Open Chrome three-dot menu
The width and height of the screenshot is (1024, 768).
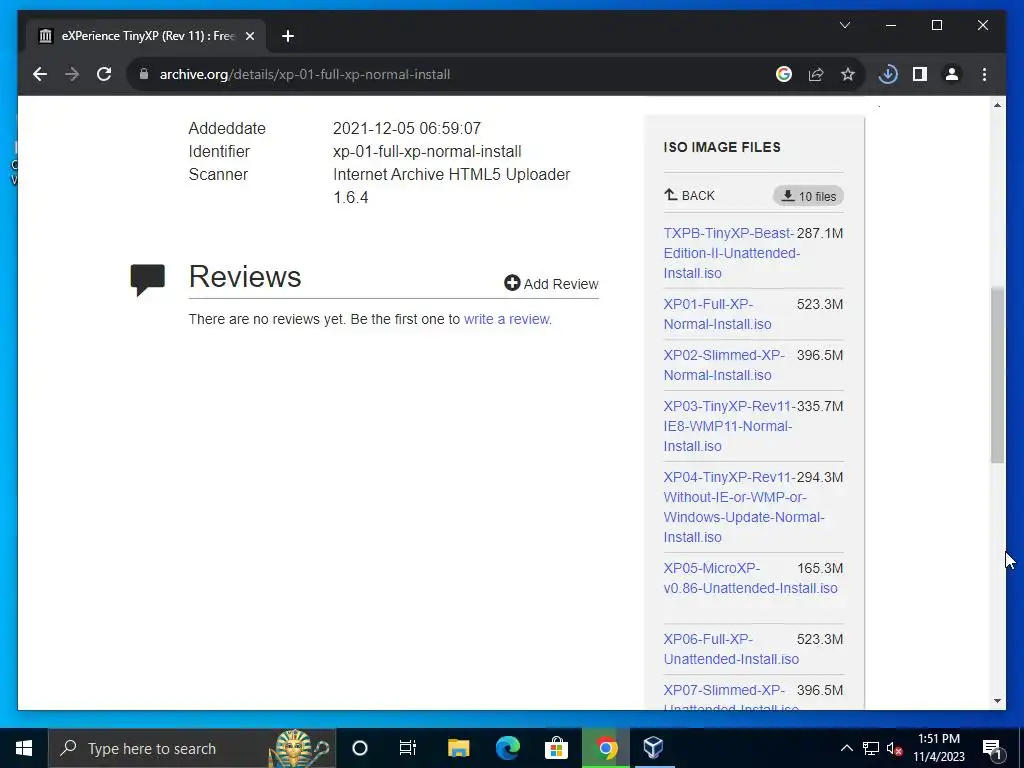pos(984,74)
